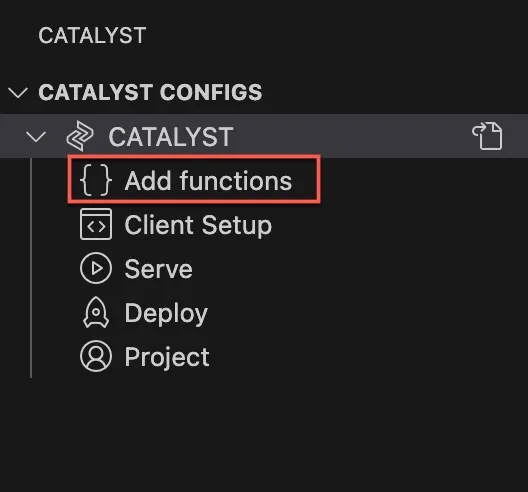Click the Serve play circle icon

click(96, 268)
